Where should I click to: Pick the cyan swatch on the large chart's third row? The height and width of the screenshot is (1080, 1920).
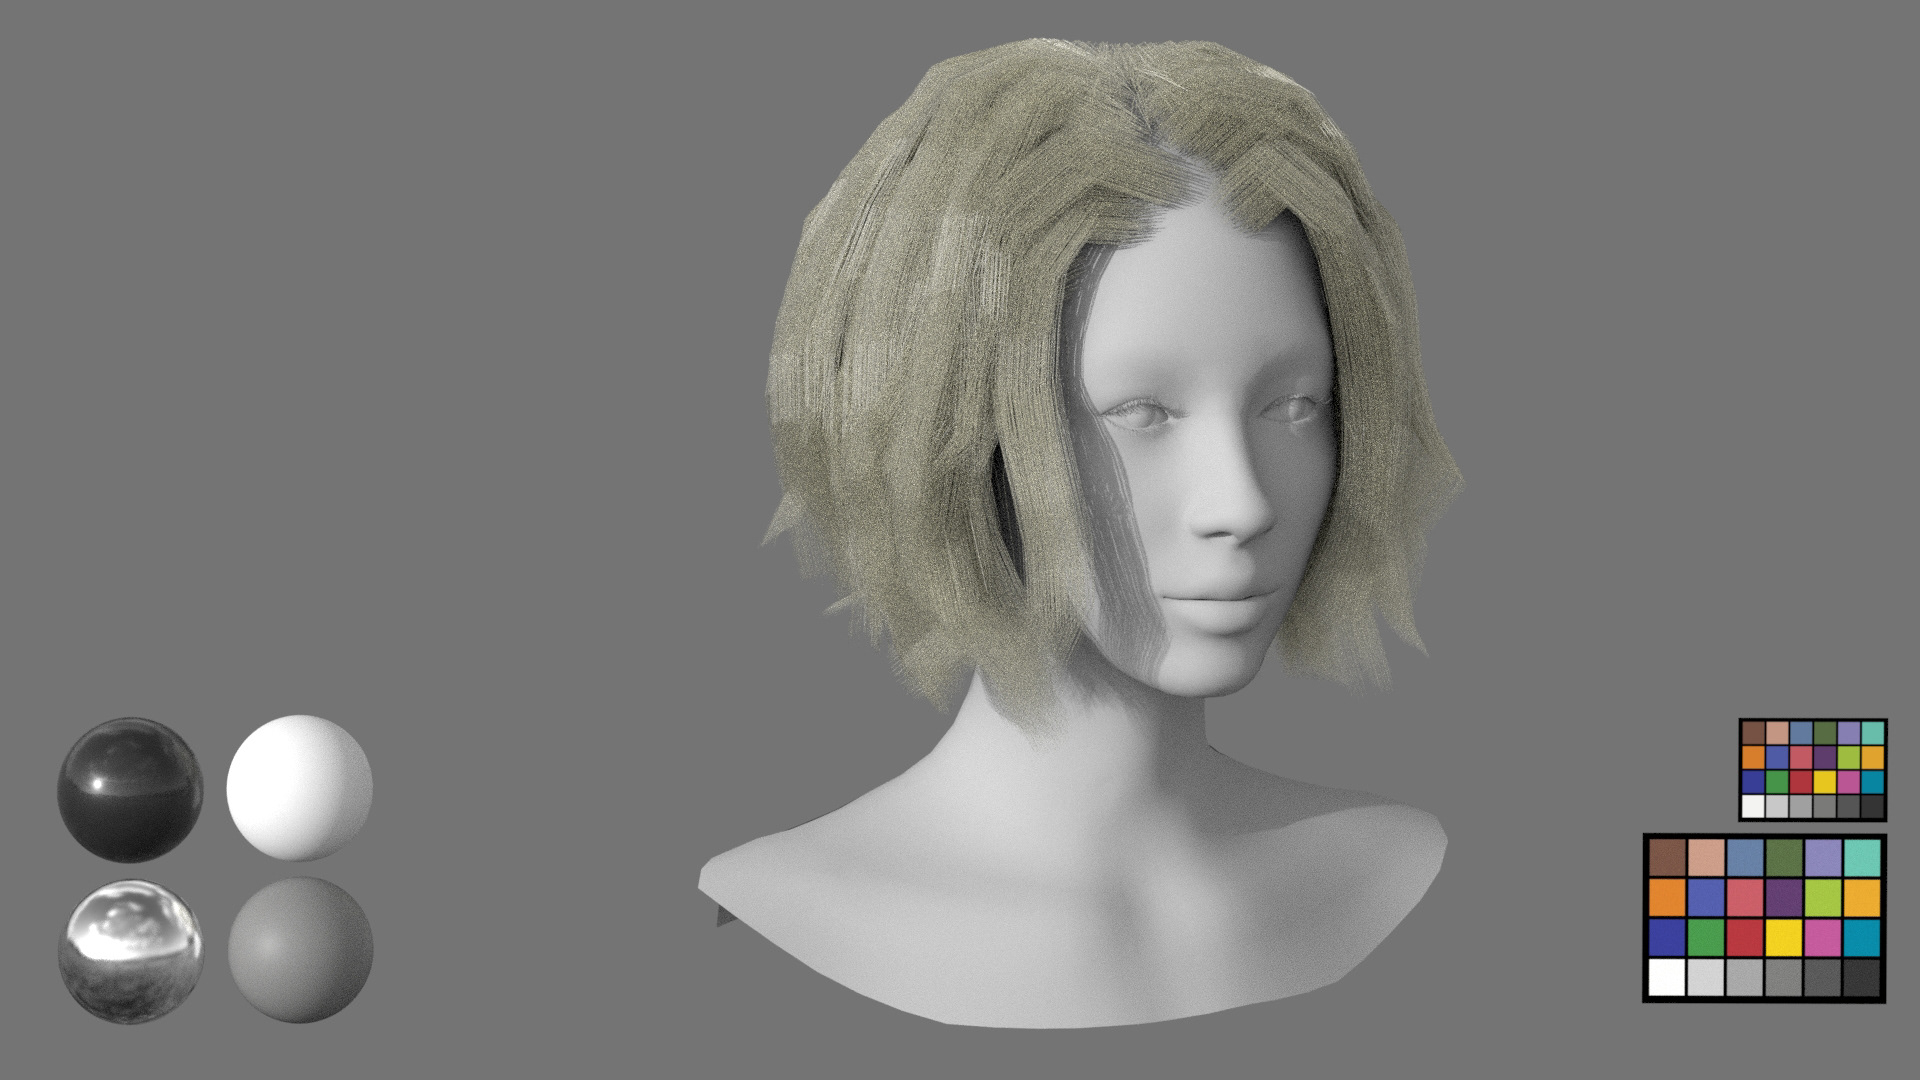click(x=1862, y=937)
